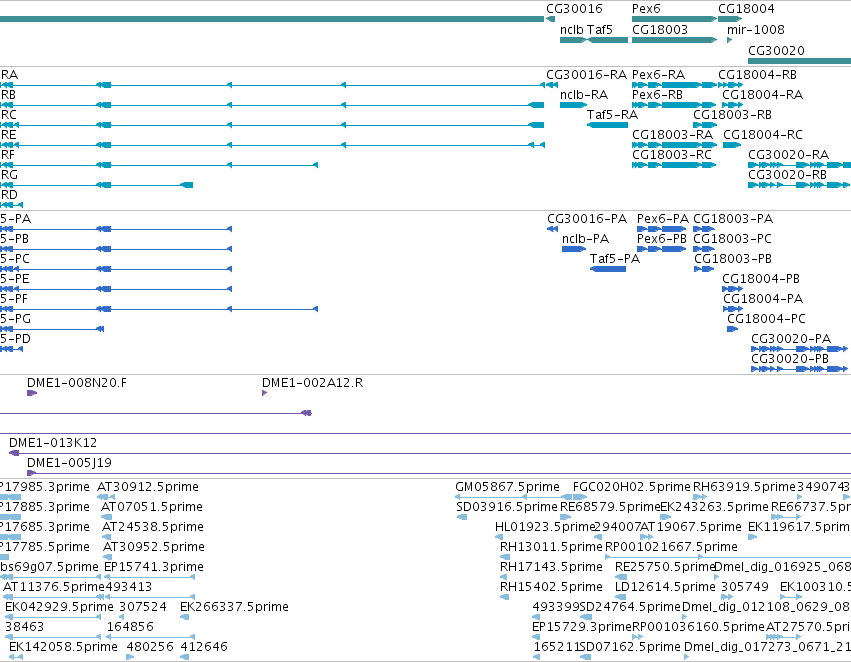Open the CG18004-PA protein label
This screenshot has width=851, height=662.
(x=763, y=299)
